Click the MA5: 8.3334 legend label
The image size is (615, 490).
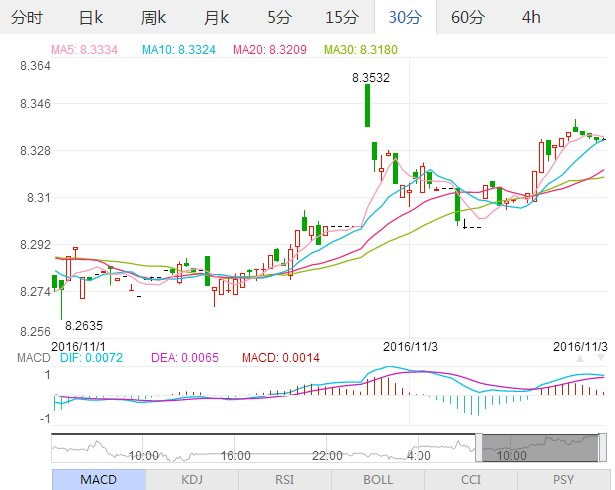click(x=84, y=50)
